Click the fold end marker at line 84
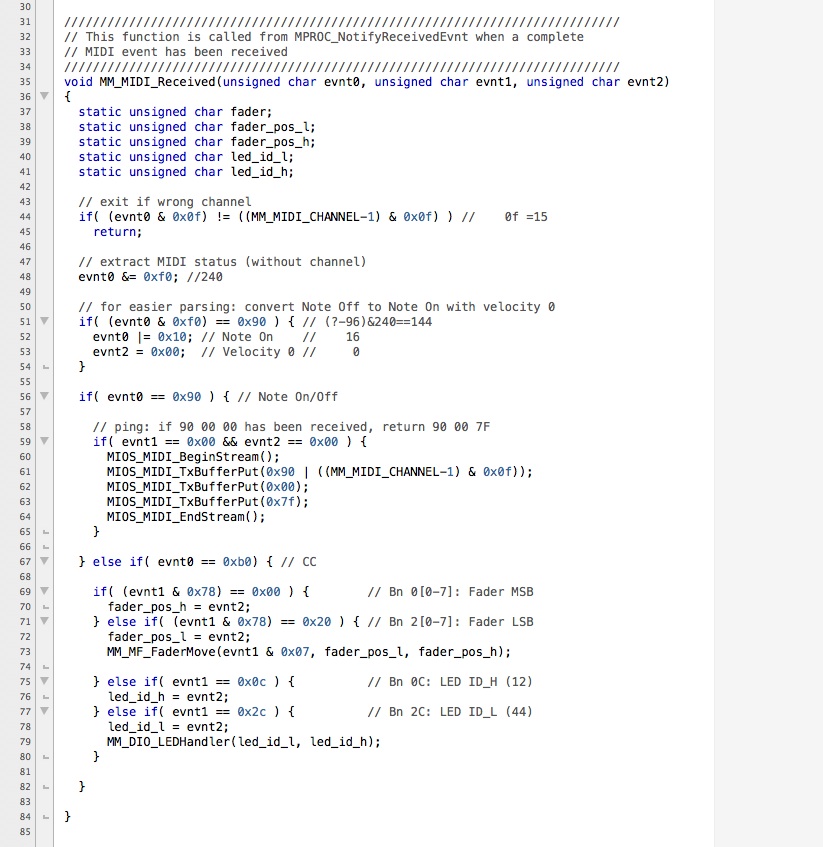The image size is (823, 847). coord(45,817)
